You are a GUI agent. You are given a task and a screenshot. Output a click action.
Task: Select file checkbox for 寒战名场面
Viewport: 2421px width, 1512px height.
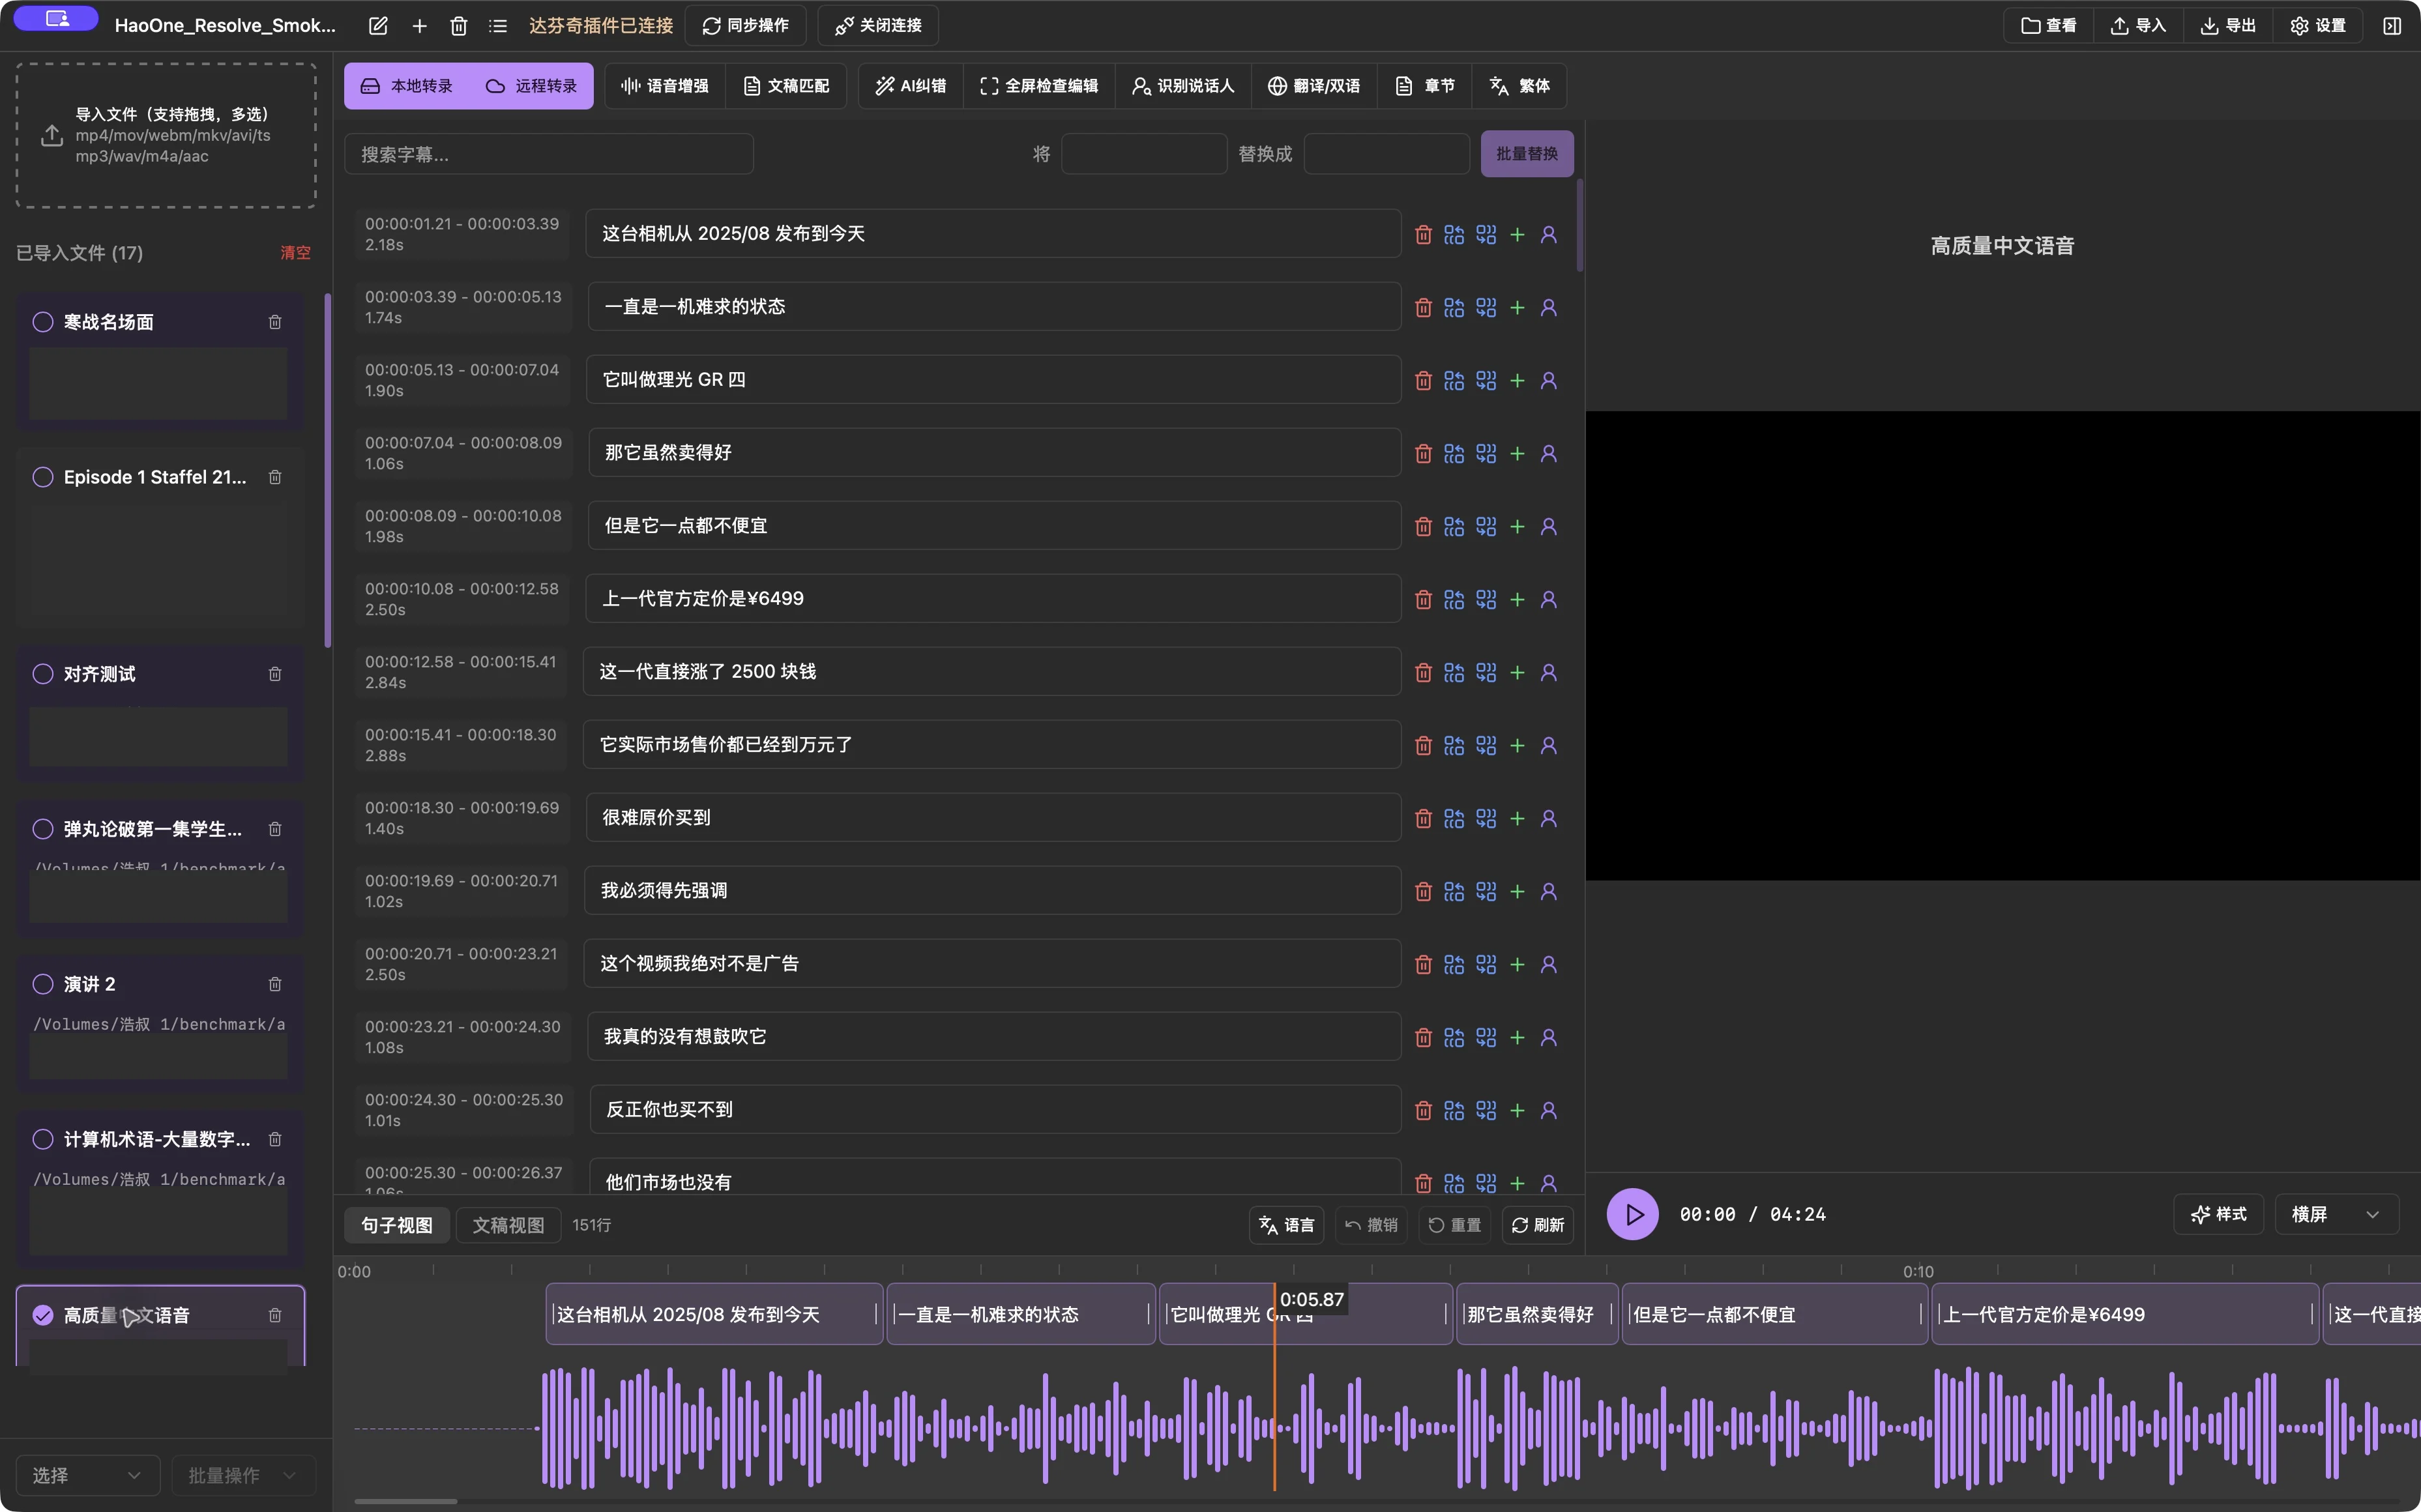point(43,322)
